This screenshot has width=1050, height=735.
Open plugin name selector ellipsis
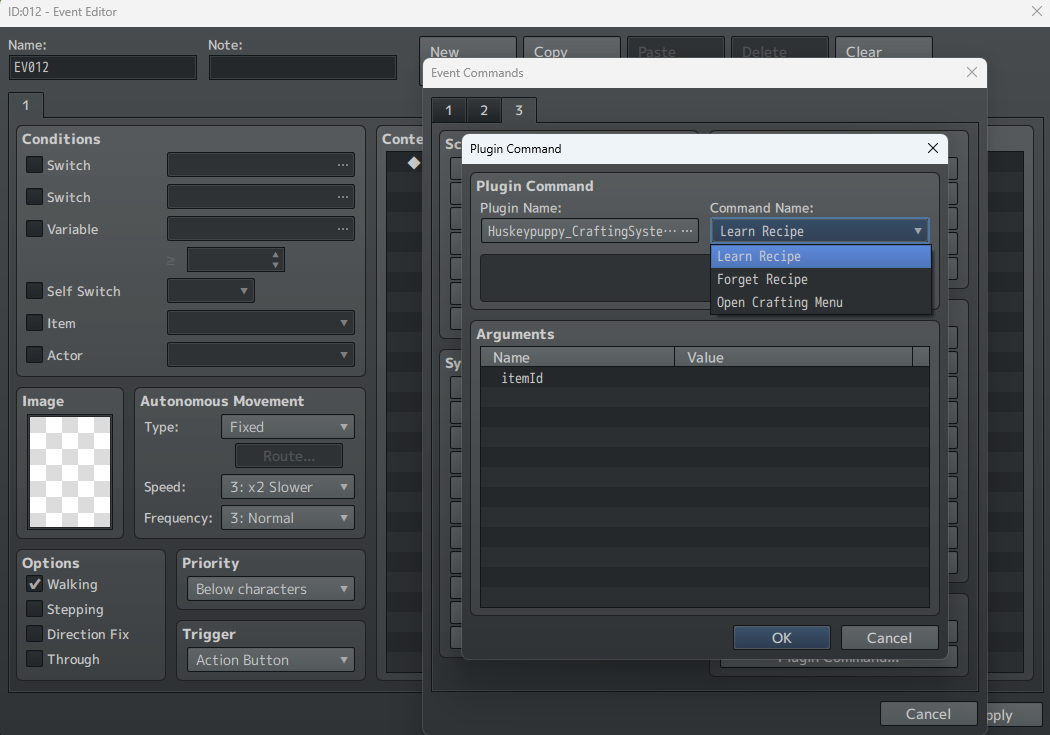pyautogui.click(x=687, y=231)
